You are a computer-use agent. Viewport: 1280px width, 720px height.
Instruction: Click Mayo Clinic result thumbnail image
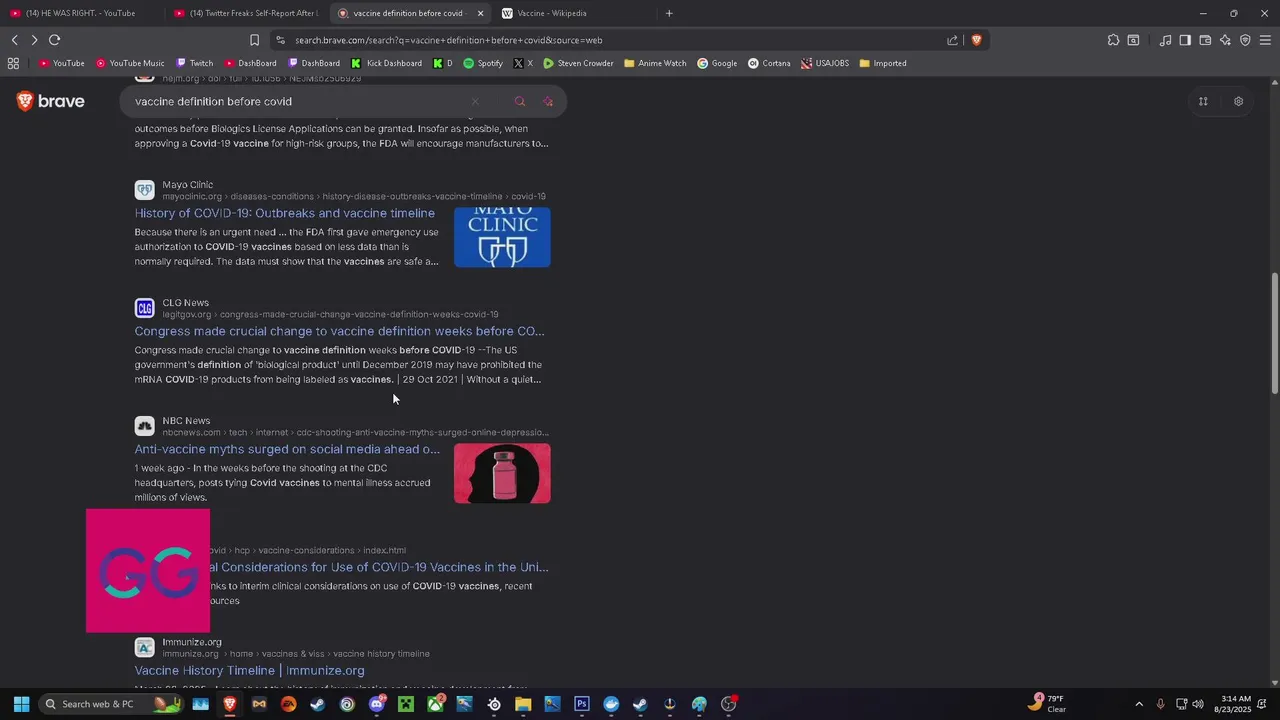(x=502, y=237)
